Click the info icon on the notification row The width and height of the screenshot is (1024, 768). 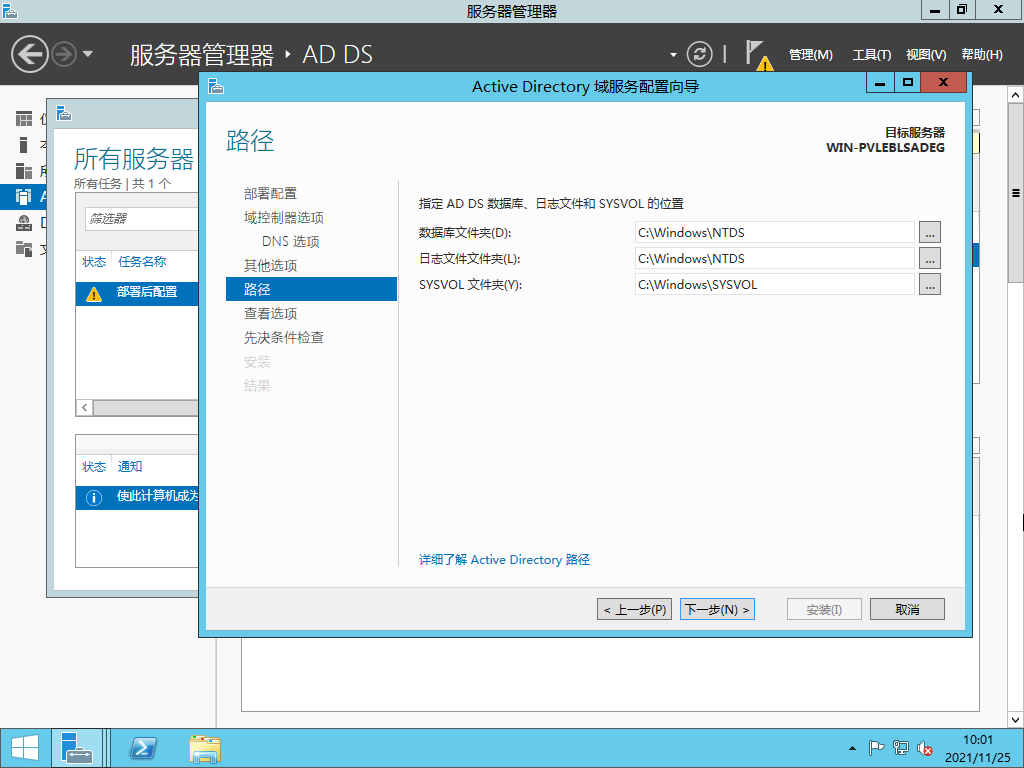click(x=94, y=498)
